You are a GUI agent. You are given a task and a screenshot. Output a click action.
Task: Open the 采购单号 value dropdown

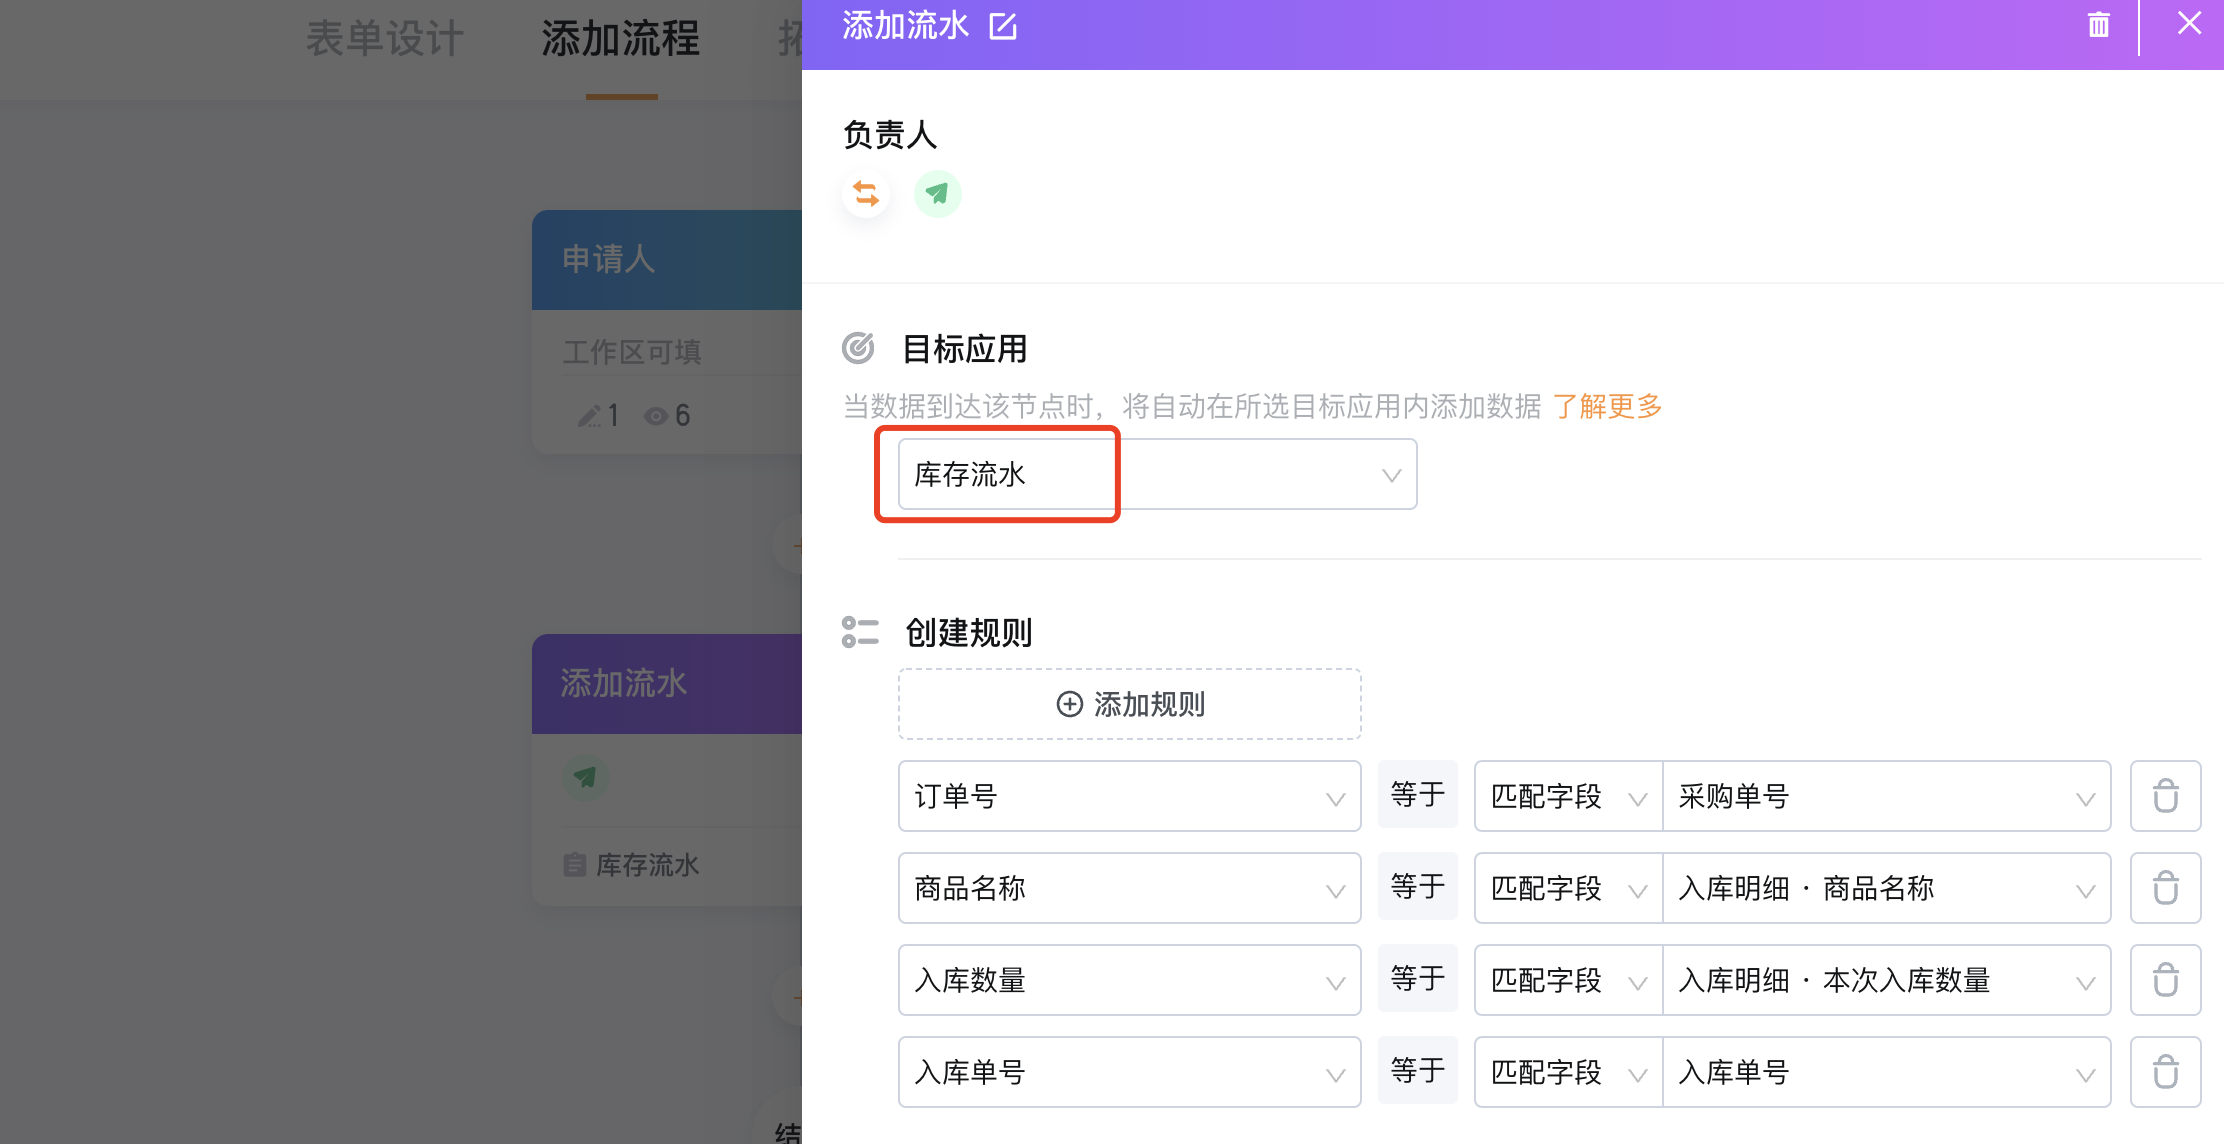click(x=1887, y=796)
